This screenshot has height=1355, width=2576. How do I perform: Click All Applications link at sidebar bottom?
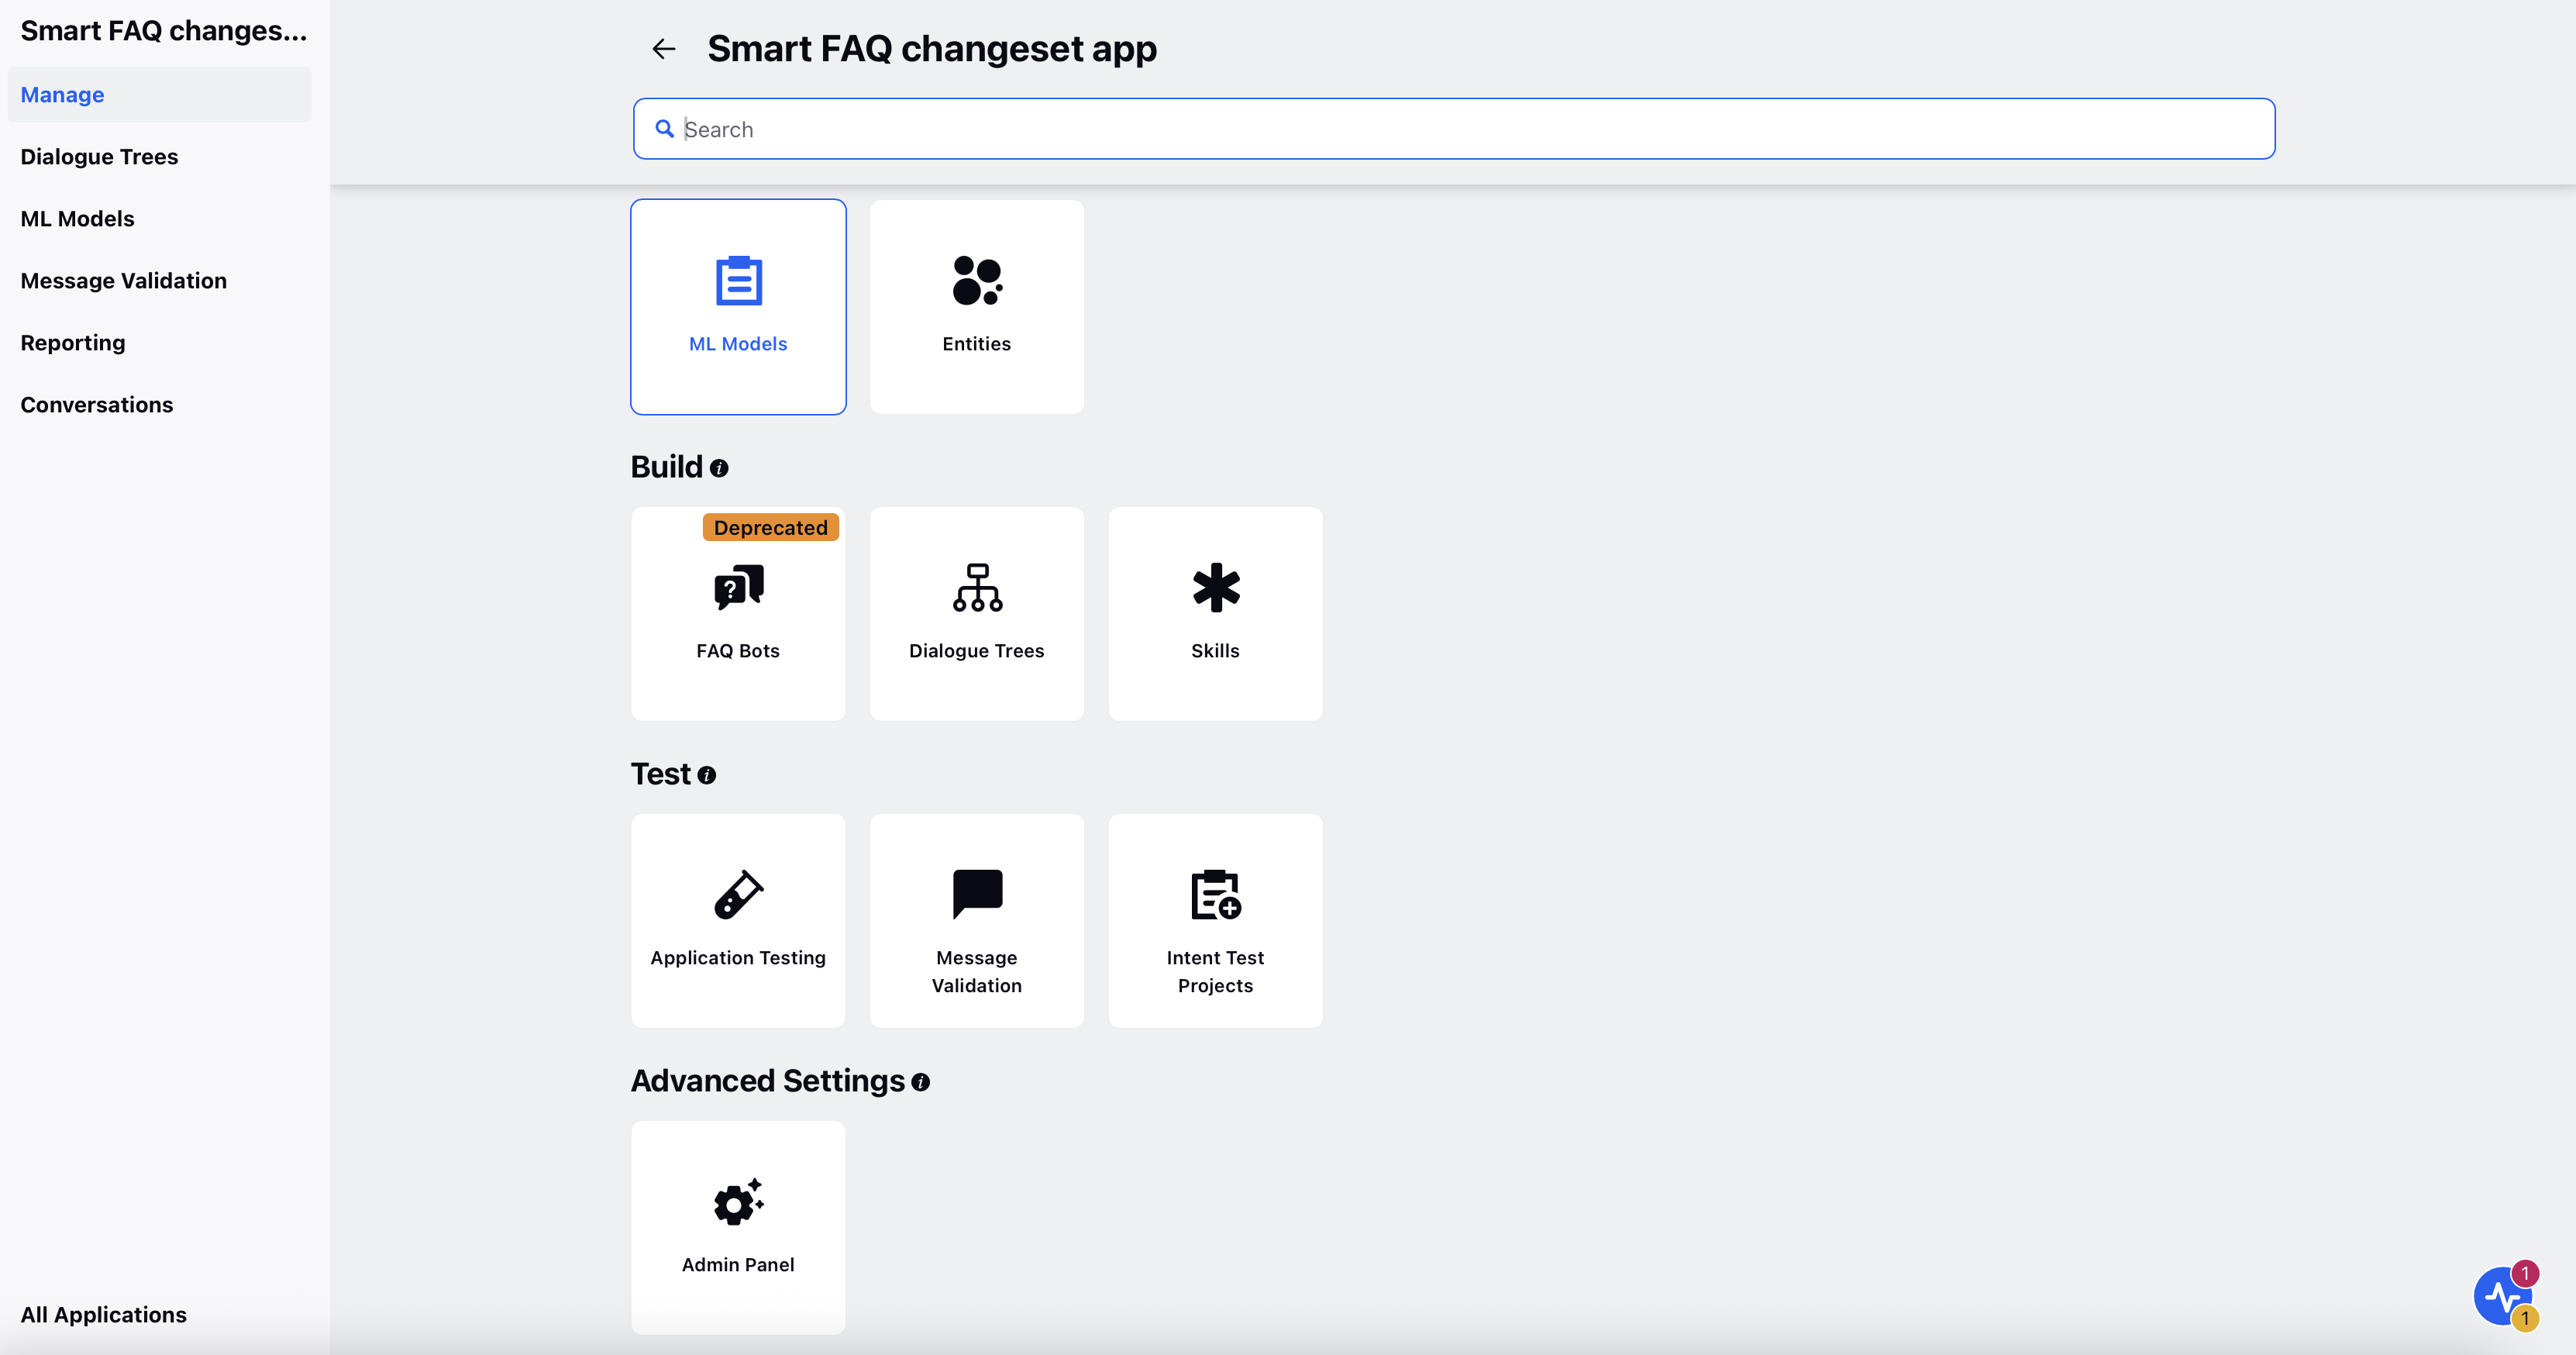pos(103,1315)
